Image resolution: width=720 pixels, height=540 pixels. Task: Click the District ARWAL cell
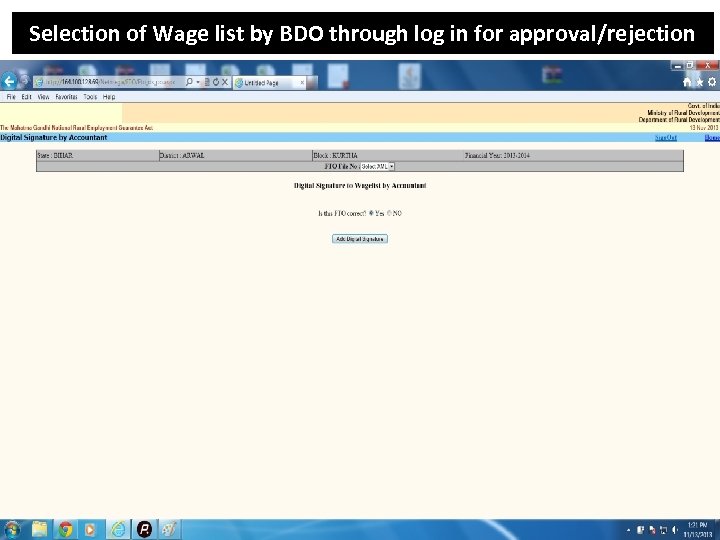[235, 155]
